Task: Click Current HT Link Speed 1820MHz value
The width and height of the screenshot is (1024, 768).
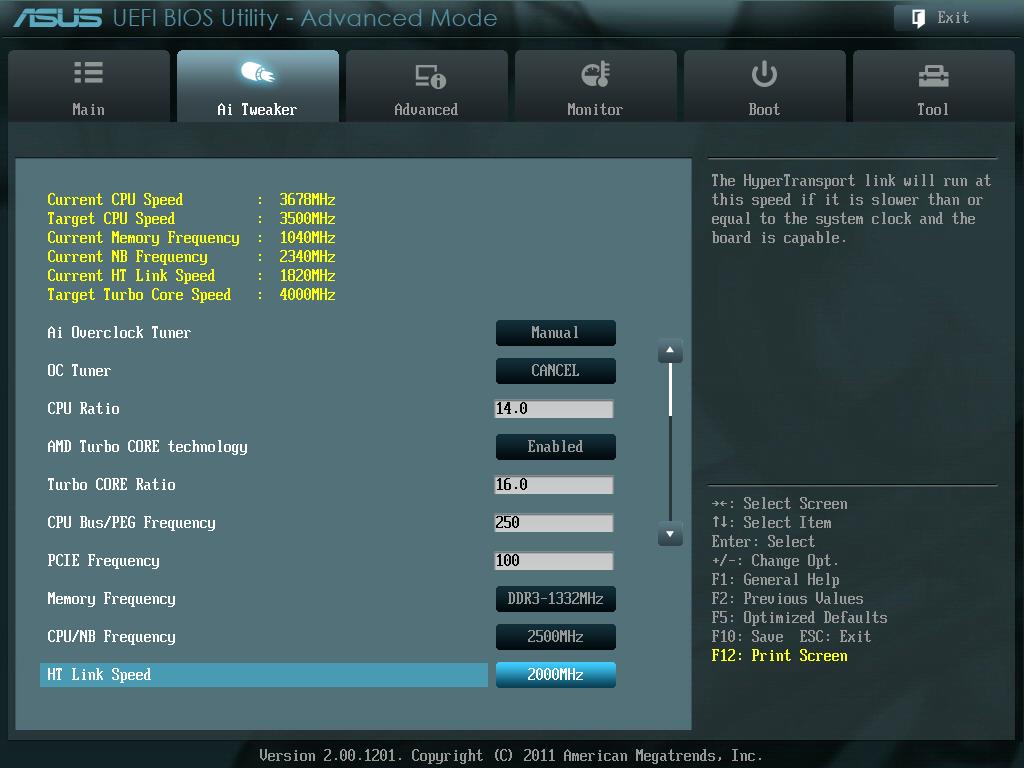Action: click(x=308, y=276)
